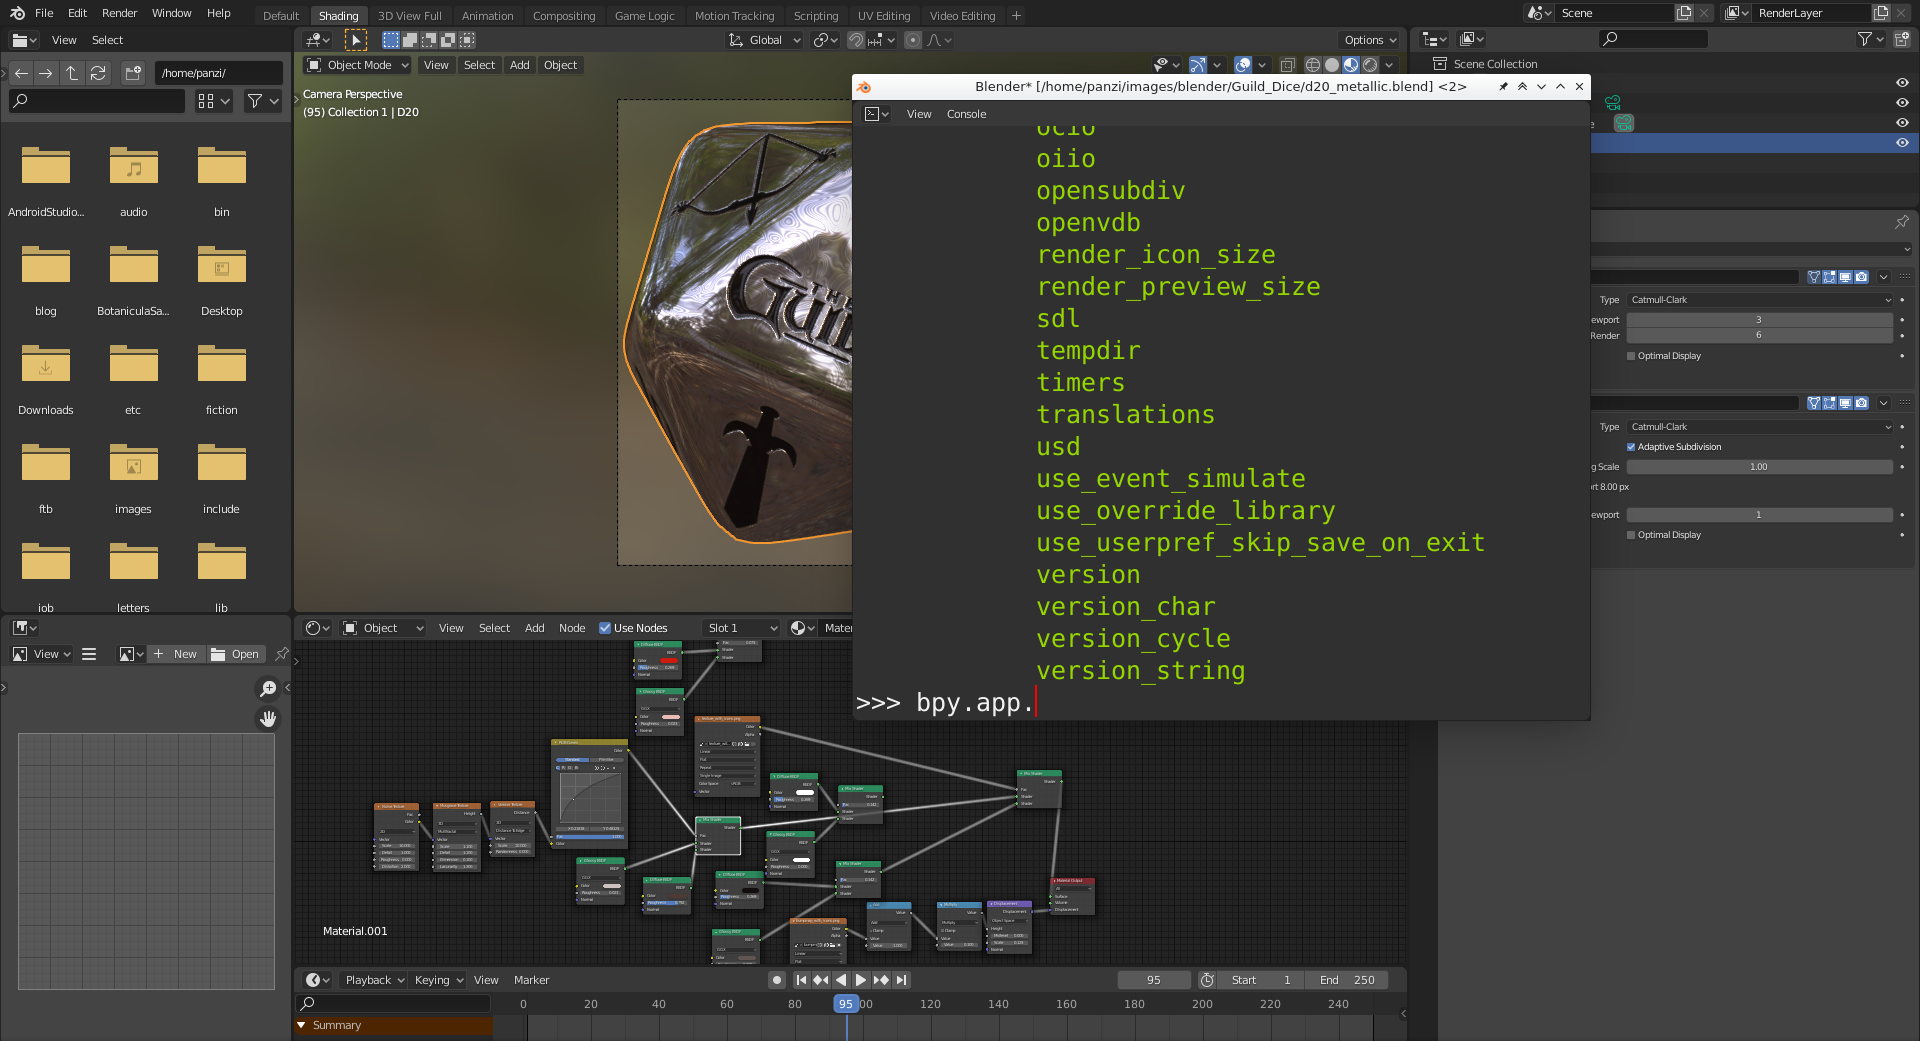Enable the bottom Optimal Display checkbox, under Adaptive Subdivision
1920x1041 pixels.
[x=1631, y=535]
